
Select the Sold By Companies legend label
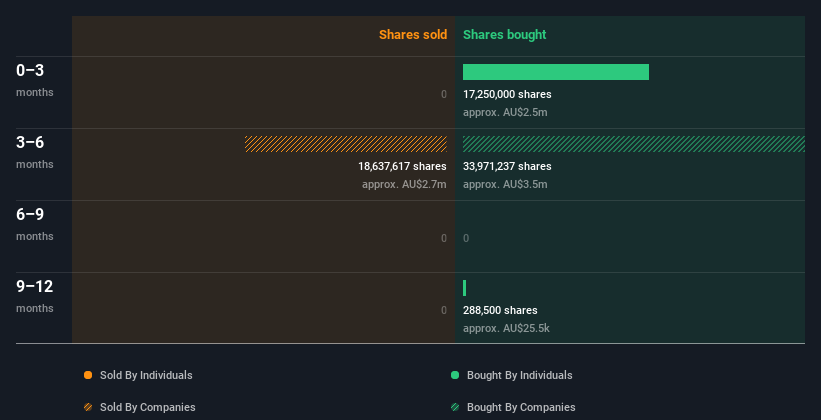pyautogui.click(x=148, y=407)
